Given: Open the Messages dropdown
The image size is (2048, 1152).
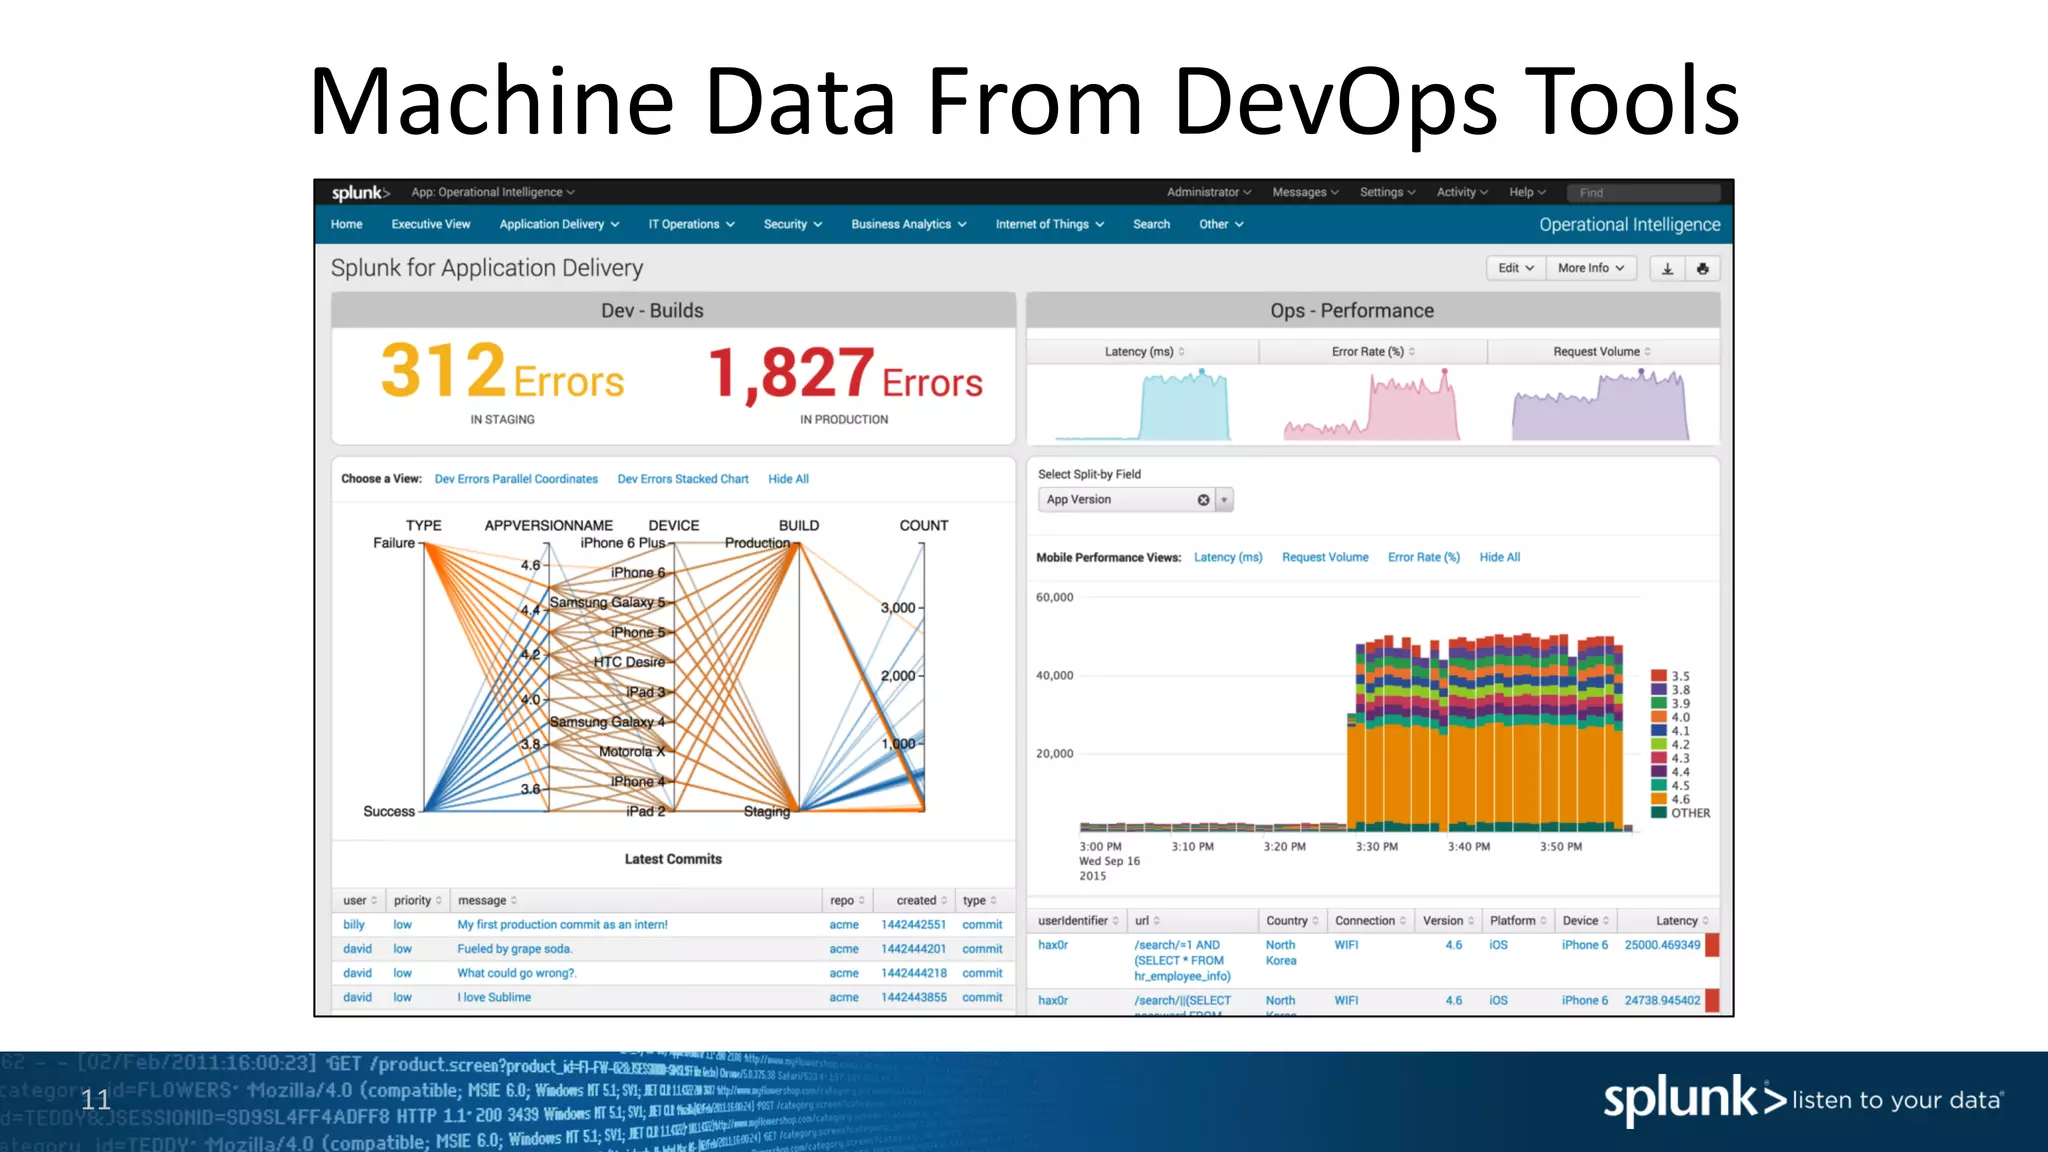Looking at the screenshot, I should [1305, 192].
